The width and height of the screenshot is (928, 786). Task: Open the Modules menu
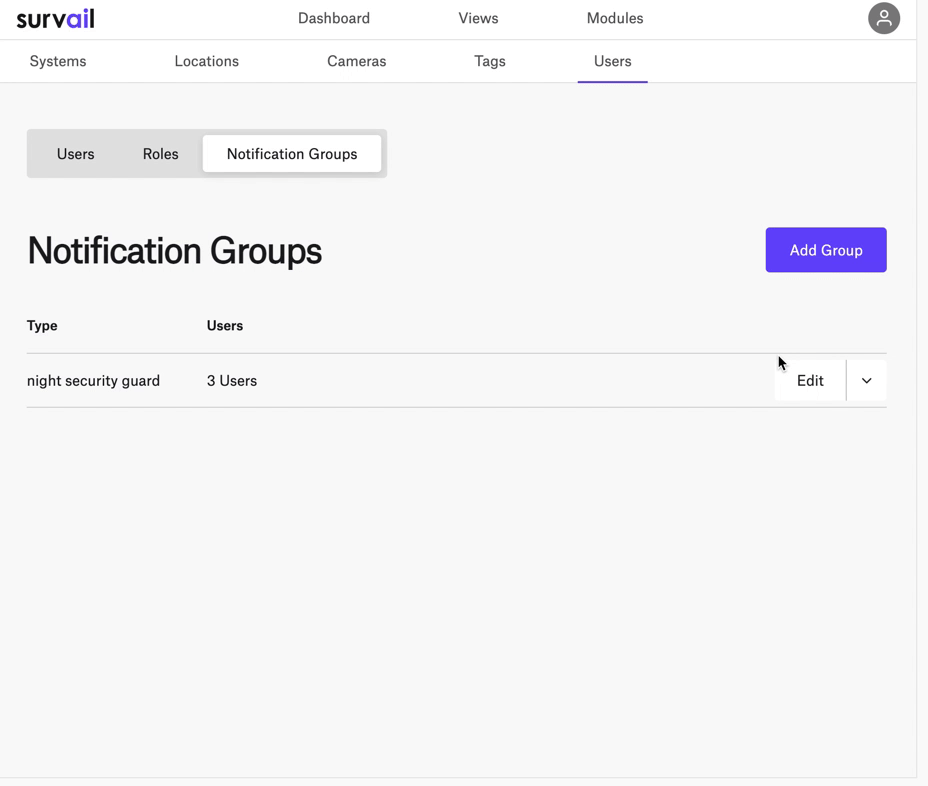615,18
